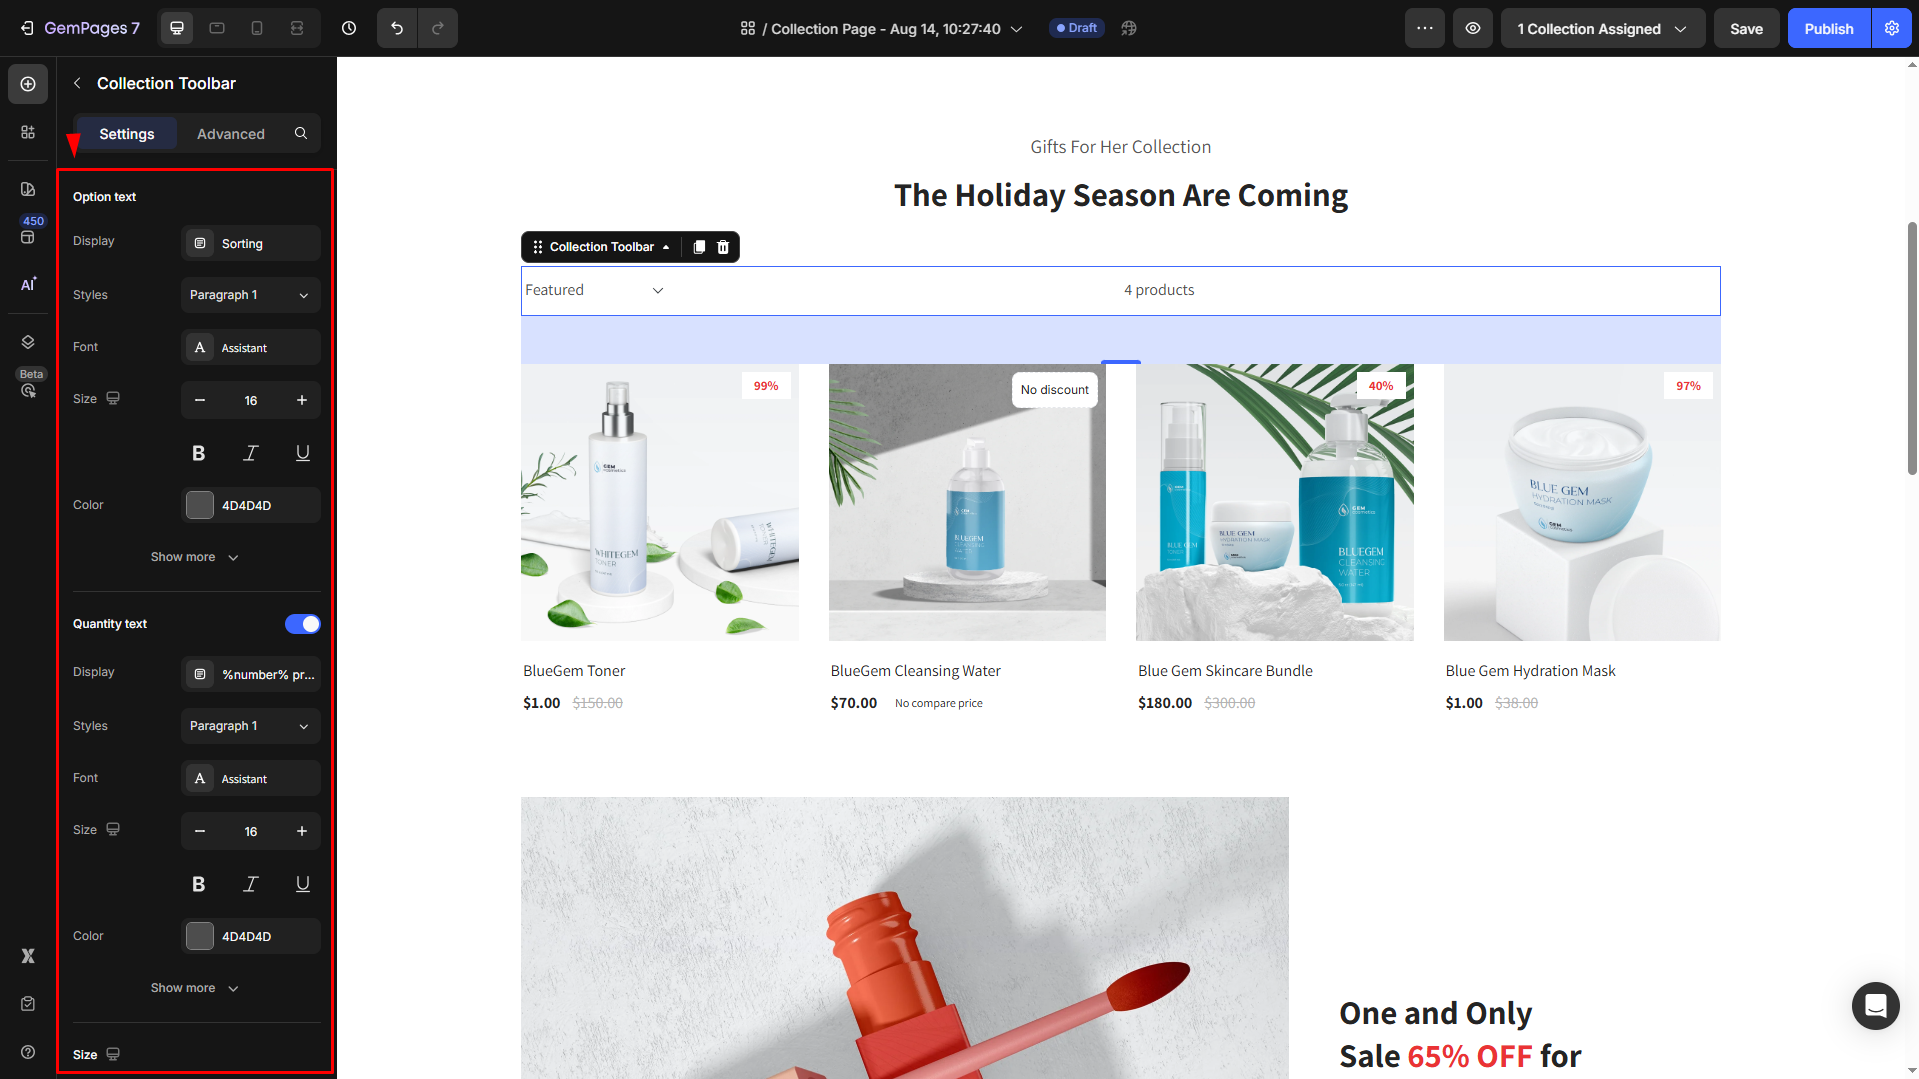Open the AI assistant sidebar icon
The image size is (1919, 1079).
tap(28, 284)
